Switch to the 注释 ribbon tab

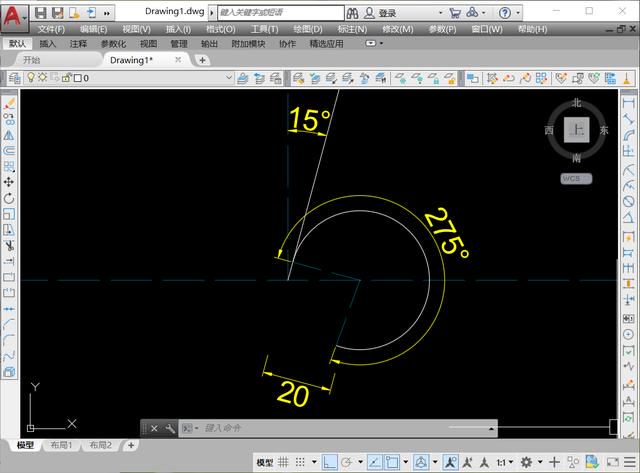pos(78,44)
